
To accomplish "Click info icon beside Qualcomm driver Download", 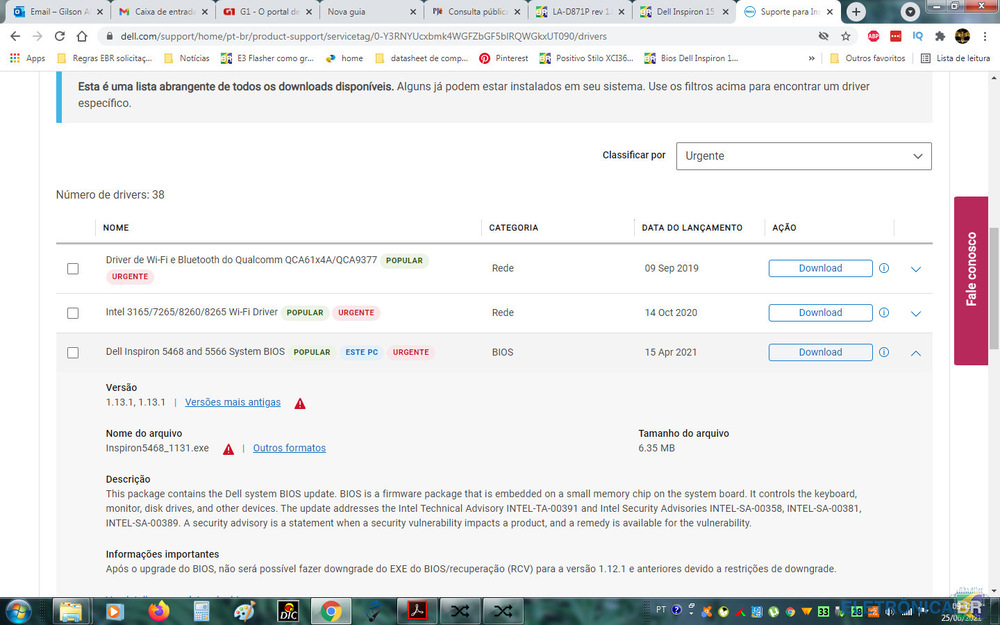I will click(884, 268).
